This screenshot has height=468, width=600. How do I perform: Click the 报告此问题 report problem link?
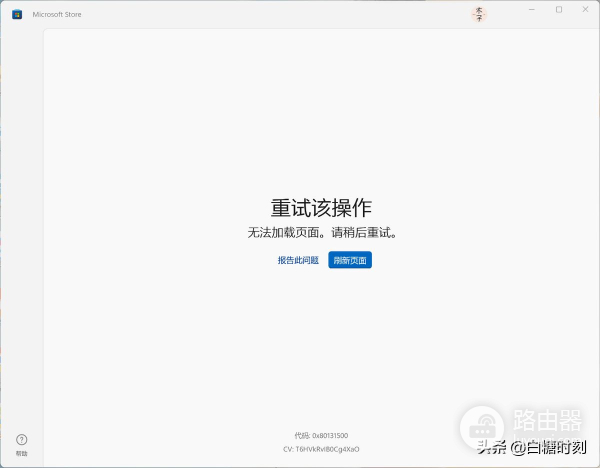[298, 260]
